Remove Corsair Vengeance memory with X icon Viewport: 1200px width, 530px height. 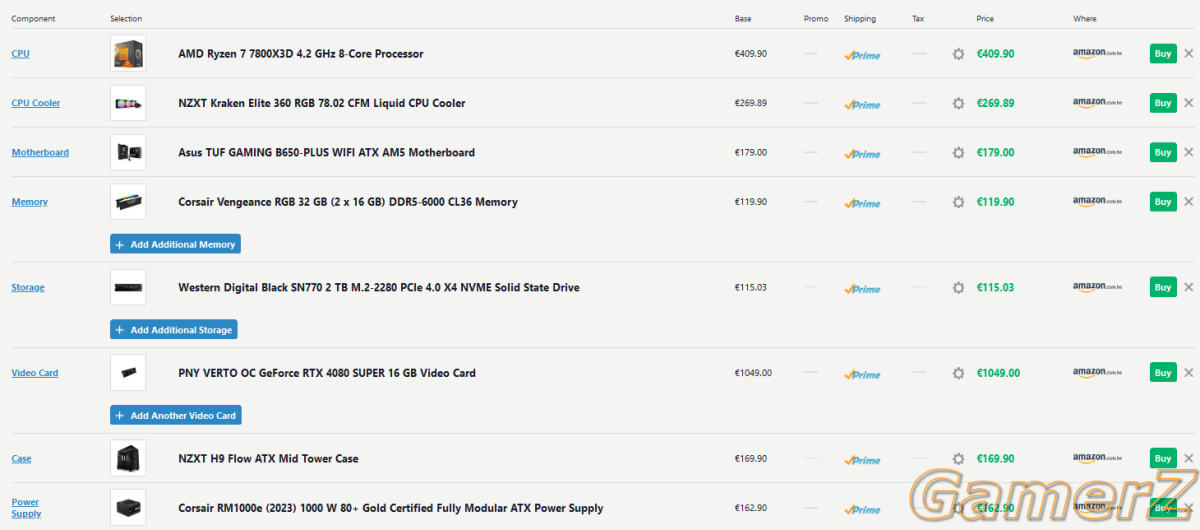tap(1188, 202)
